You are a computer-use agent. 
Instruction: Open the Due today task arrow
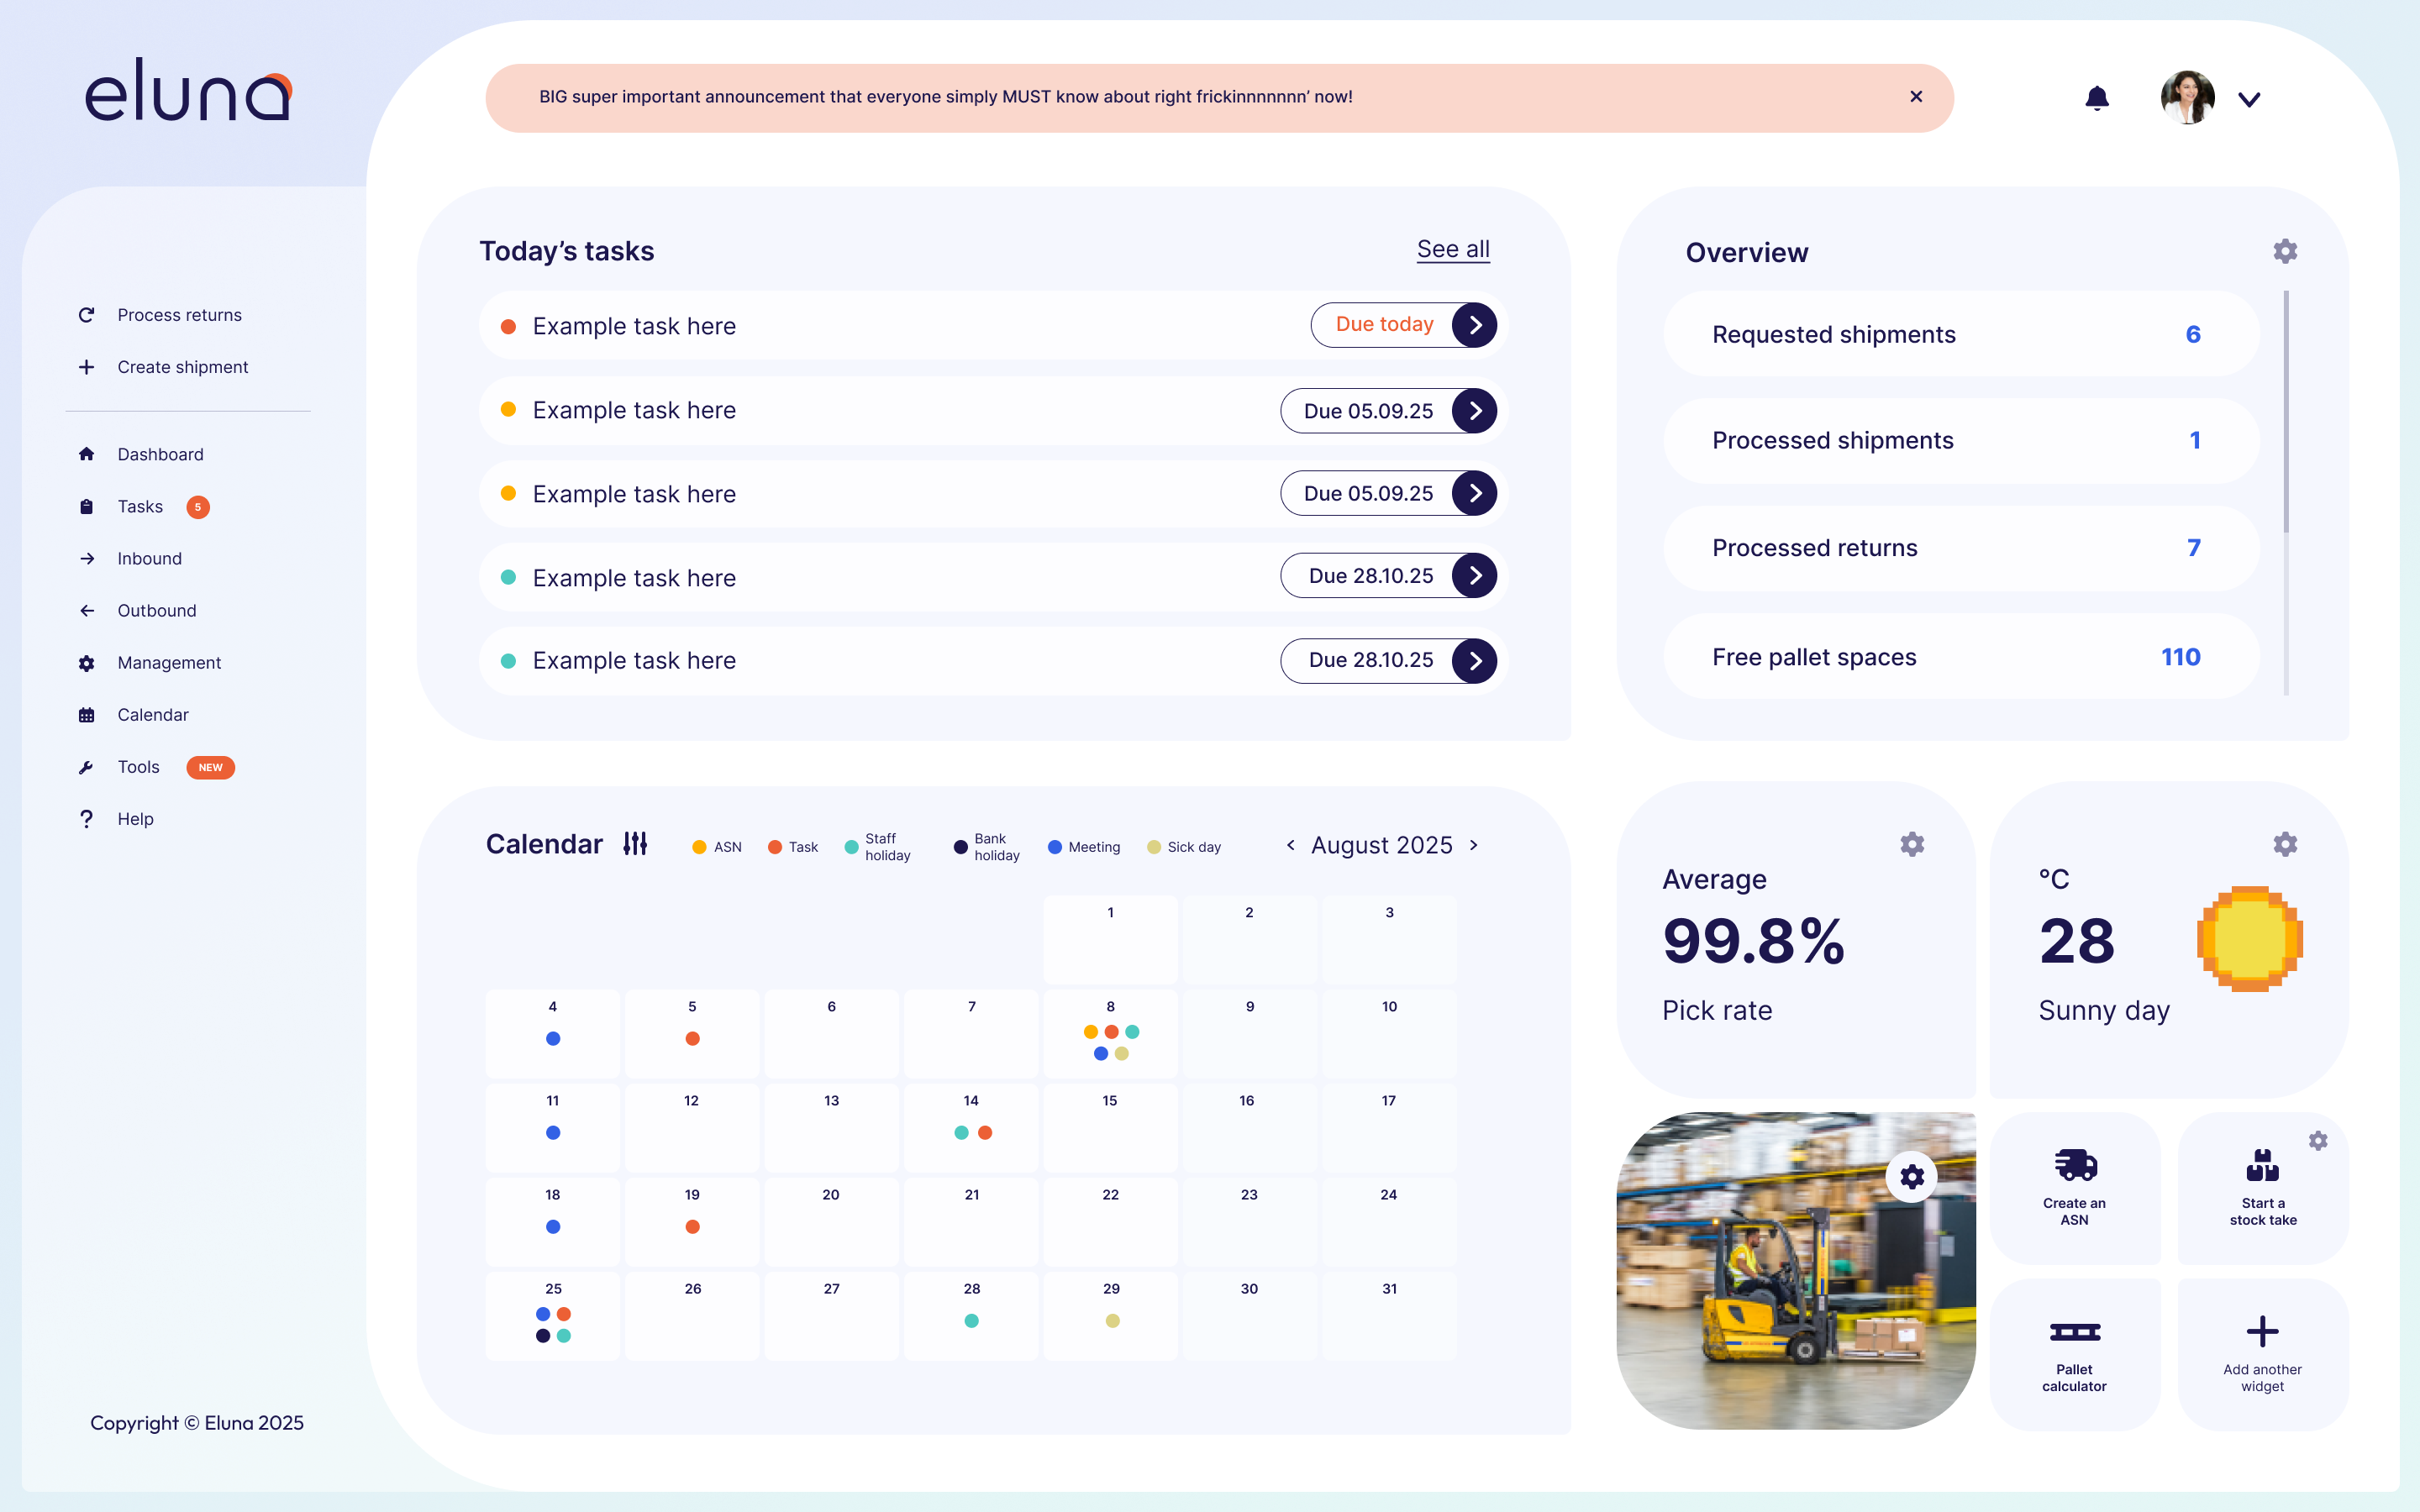point(1474,325)
